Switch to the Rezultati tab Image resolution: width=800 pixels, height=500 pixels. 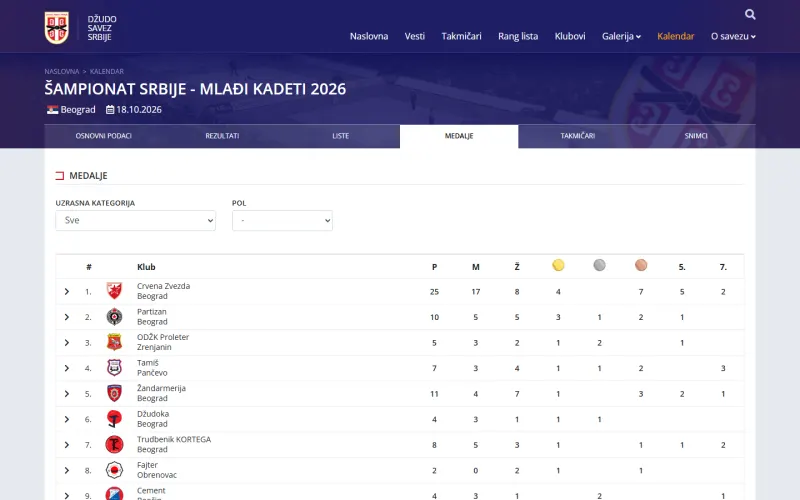point(222,136)
